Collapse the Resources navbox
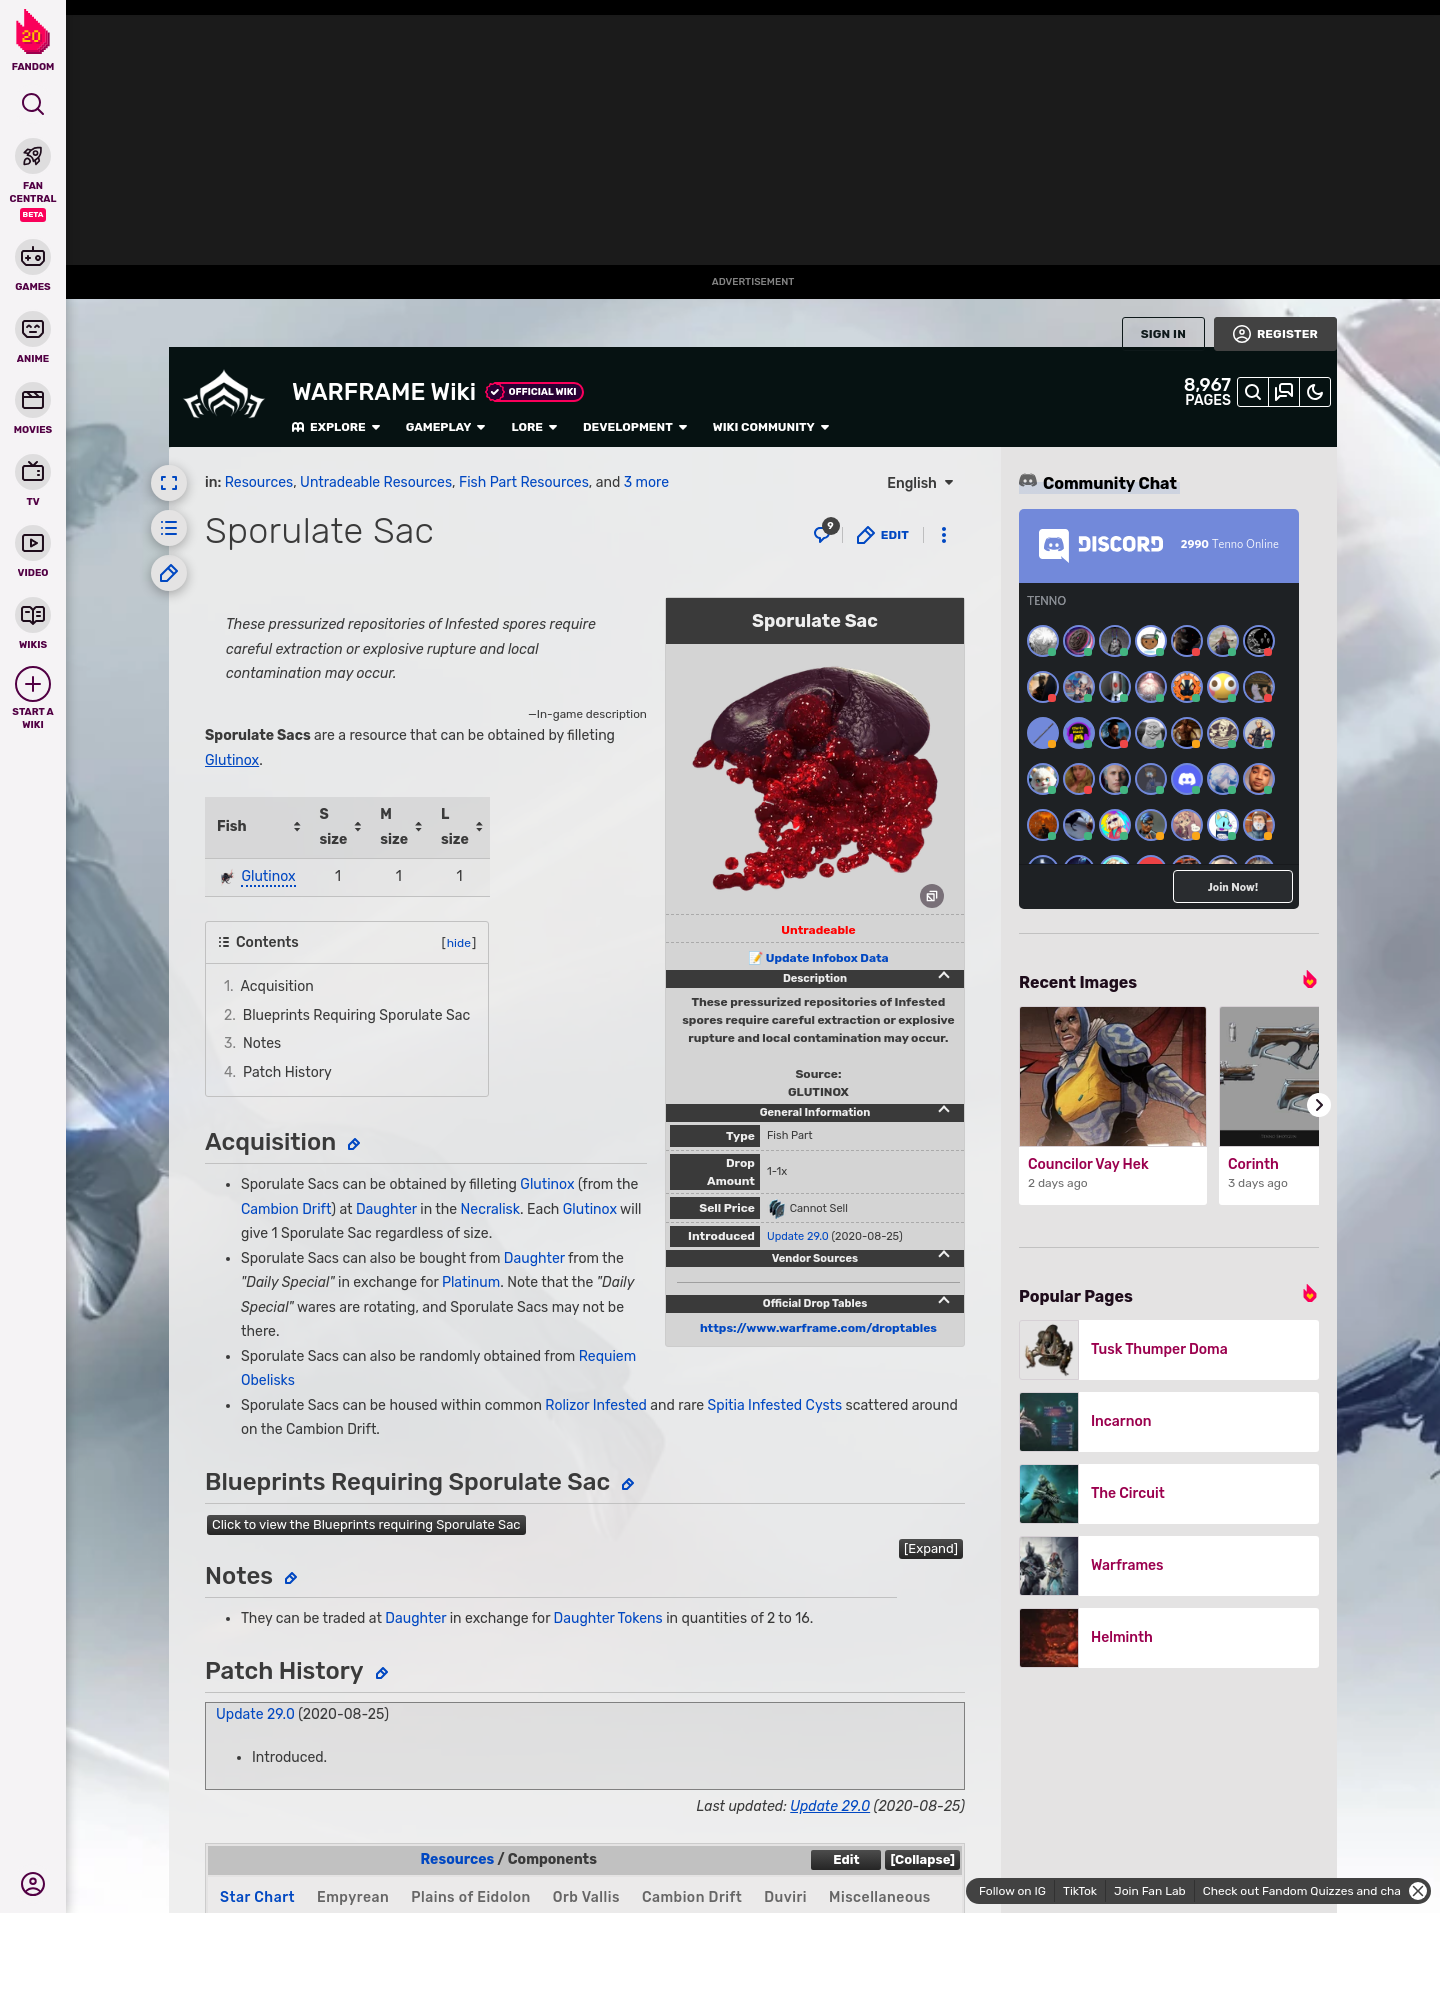1440x2000 pixels. (923, 1860)
